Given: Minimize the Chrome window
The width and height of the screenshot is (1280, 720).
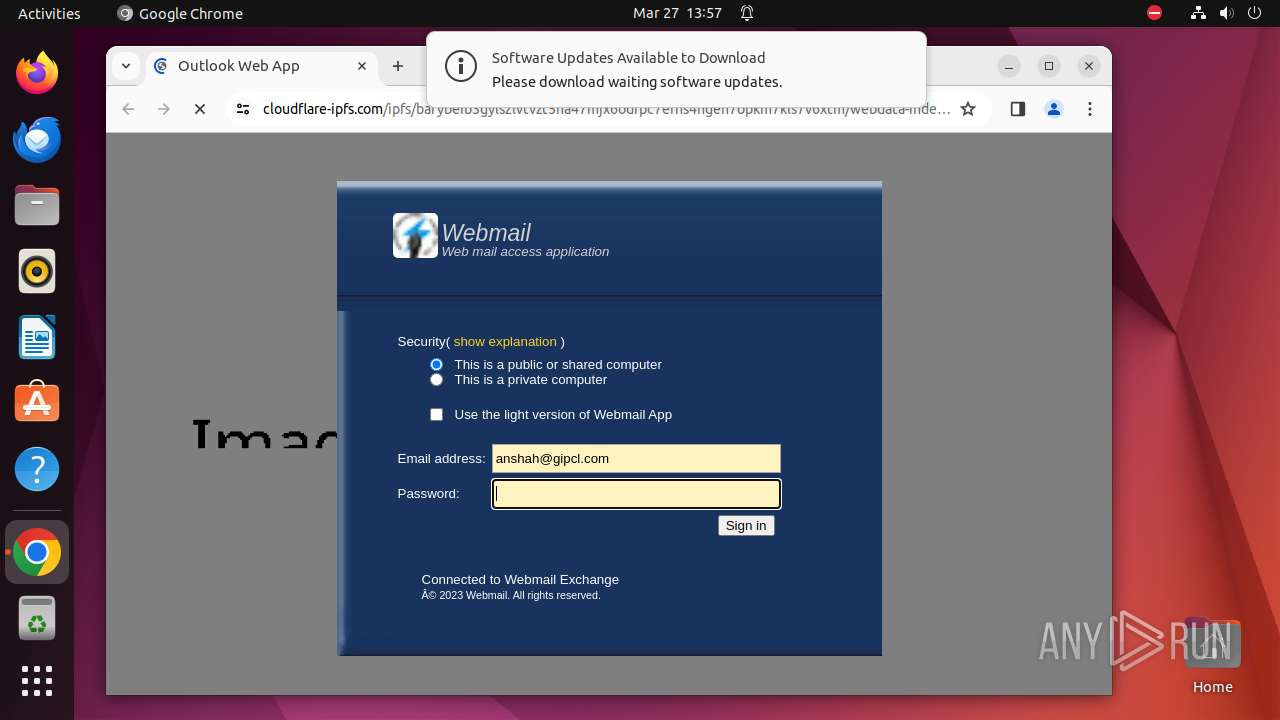Looking at the screenshot, I should [1009, 66].
